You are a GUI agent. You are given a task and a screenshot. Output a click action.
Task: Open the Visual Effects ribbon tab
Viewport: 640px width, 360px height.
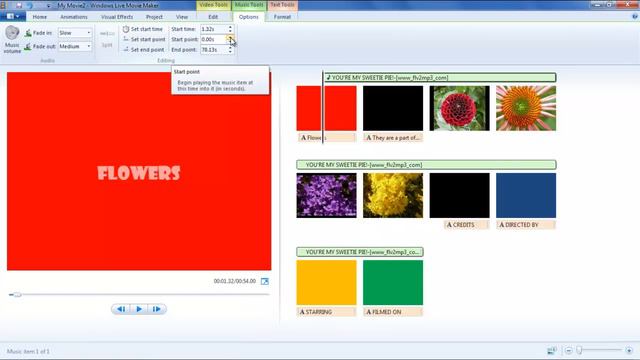pos(117,17)
